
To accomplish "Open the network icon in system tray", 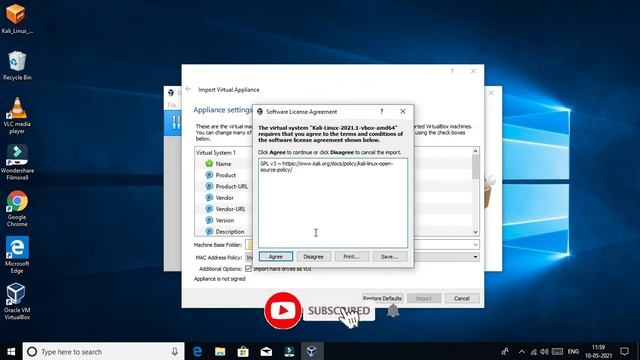I will [533, 351].
